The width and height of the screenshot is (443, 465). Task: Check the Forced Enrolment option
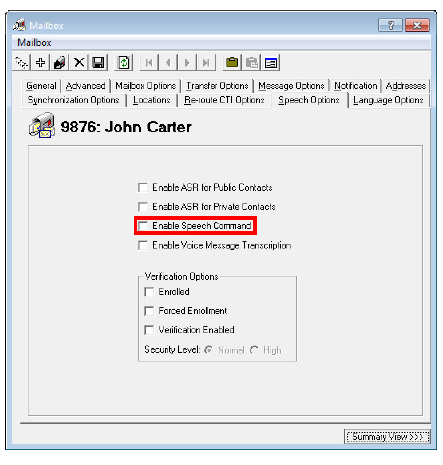tap(149, 311)
